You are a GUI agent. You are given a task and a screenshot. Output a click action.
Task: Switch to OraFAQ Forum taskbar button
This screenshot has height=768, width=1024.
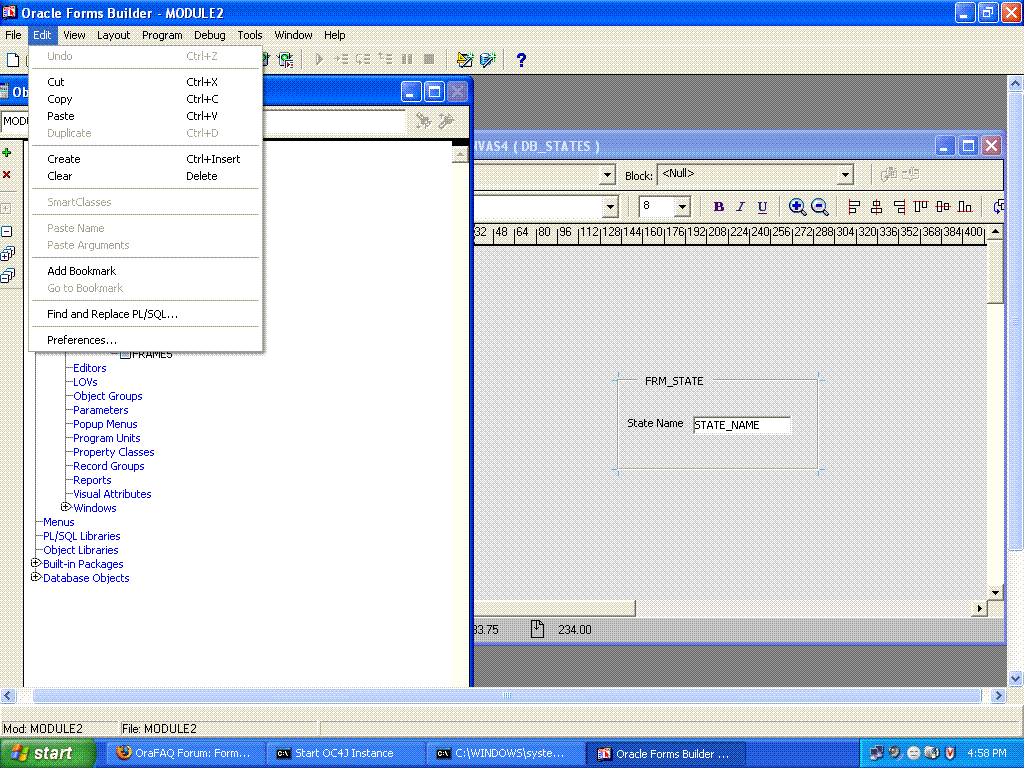click(x=185, y=753)
